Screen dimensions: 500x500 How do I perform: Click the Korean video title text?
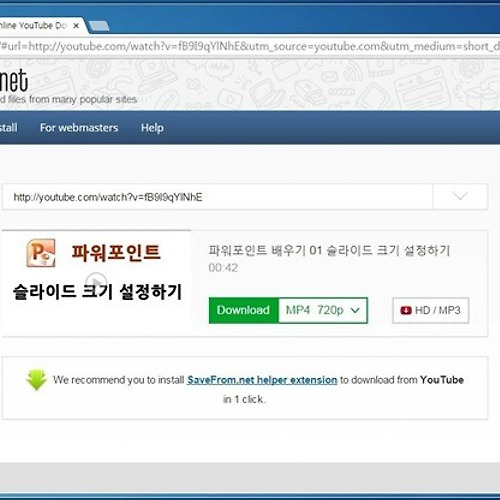tap(329, 250)
